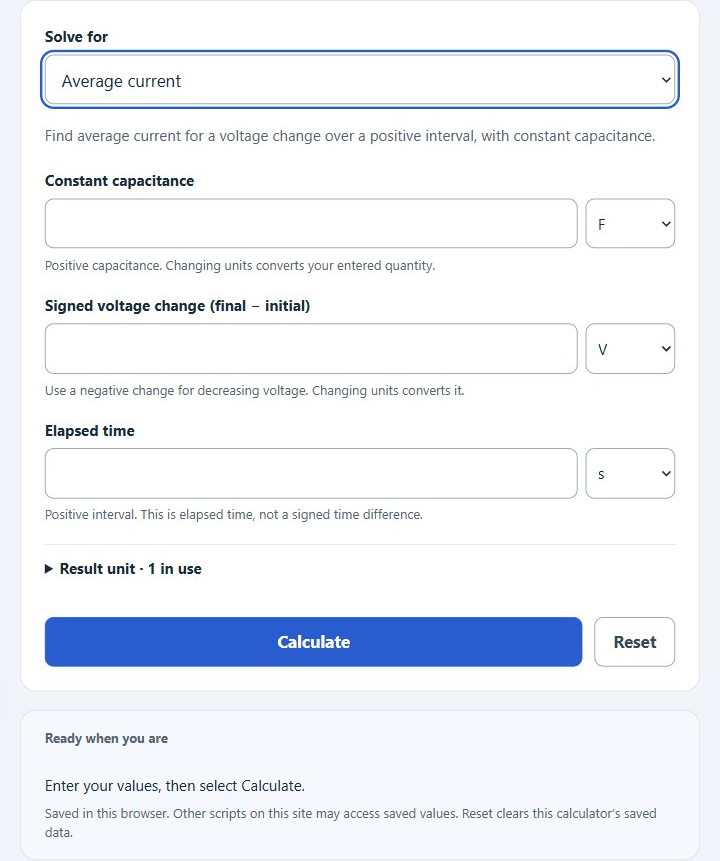This screenshot has height=861, width=720.
Task: Expand the Result unit · 1 in use section
Action: pyautogui.click(x=123, y=569)
